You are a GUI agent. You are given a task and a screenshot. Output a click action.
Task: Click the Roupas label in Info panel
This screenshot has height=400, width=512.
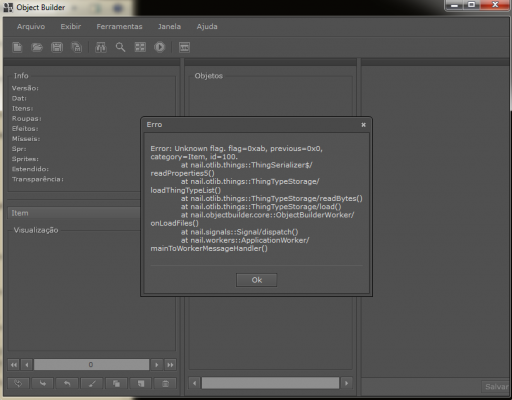tap(27, 119)
